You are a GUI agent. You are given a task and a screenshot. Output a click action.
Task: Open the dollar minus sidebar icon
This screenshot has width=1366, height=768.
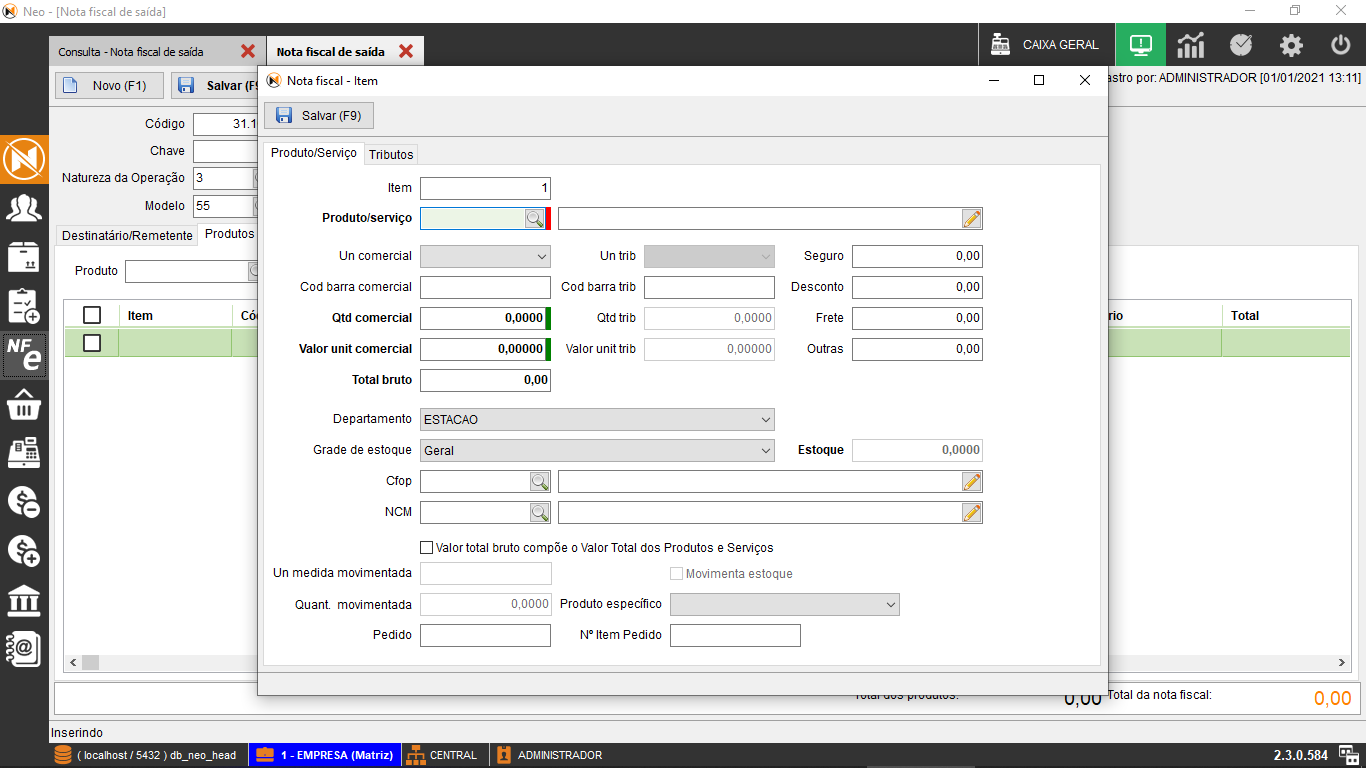(24, 502)
